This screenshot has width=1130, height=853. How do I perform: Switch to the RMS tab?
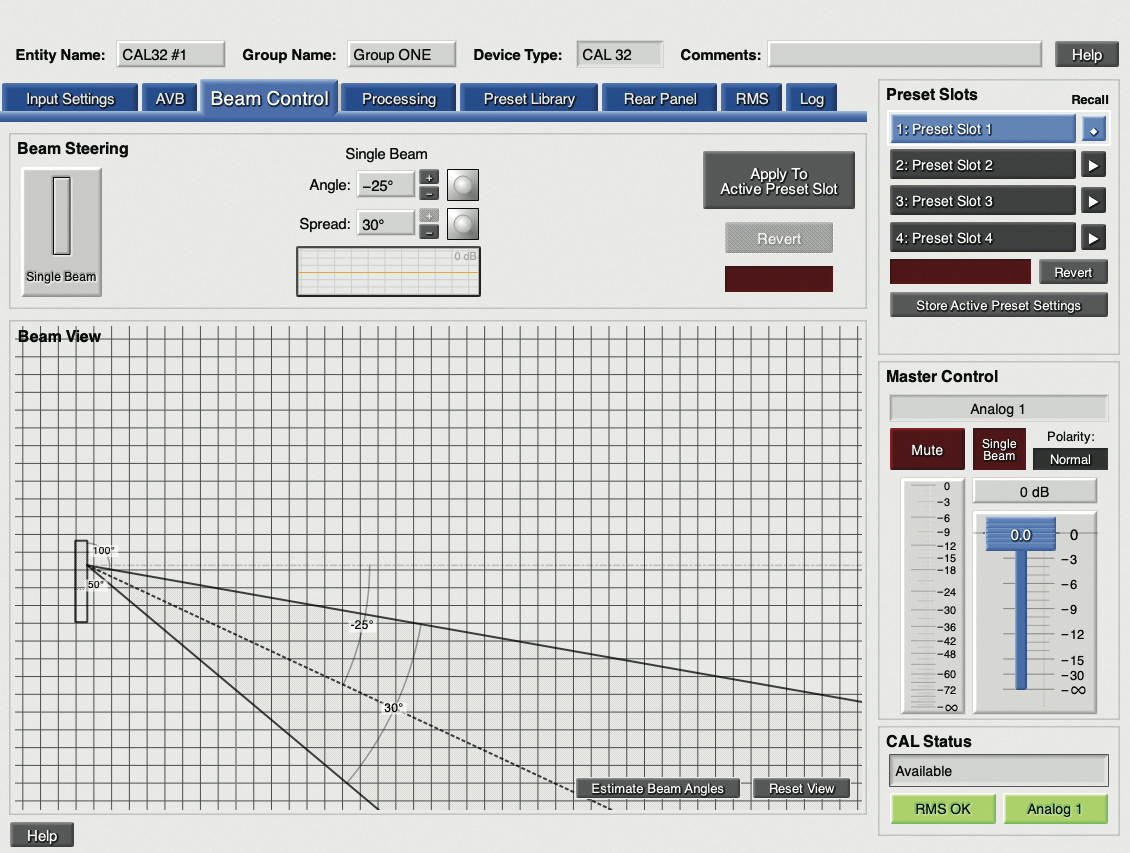click(752, 99)
